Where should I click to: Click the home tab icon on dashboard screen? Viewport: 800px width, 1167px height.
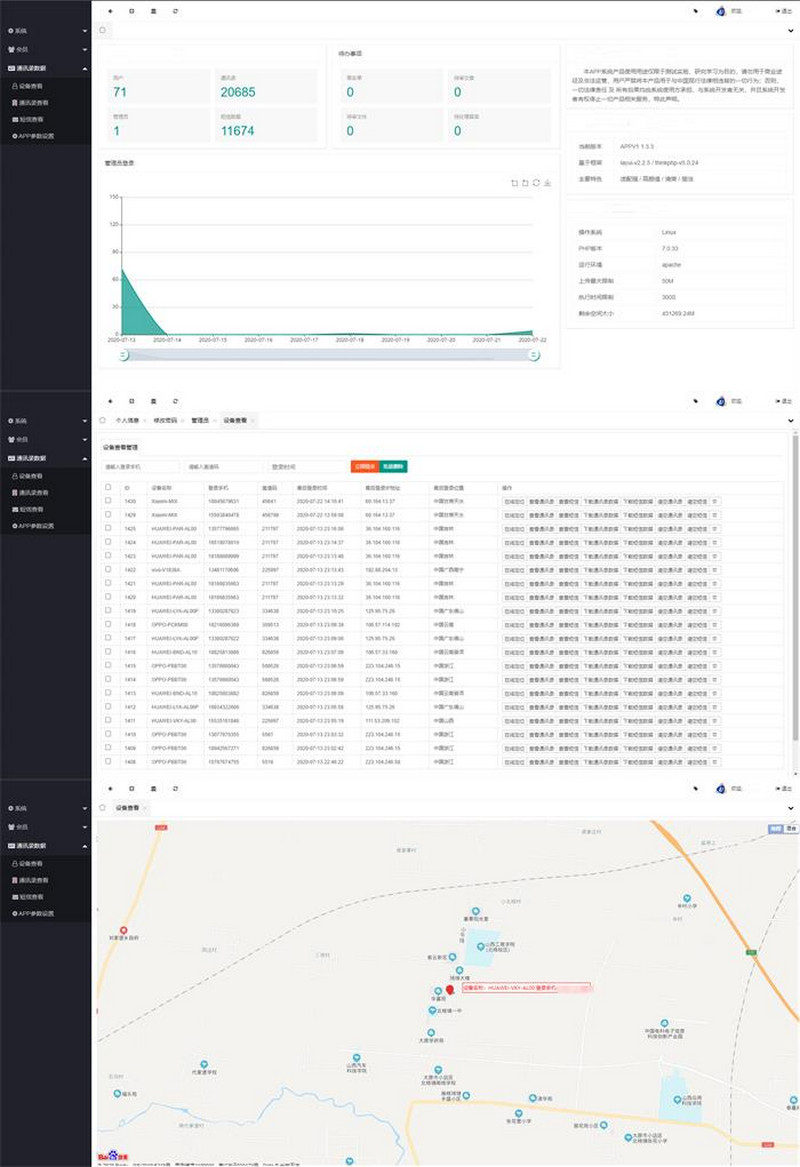pos(103,30)
